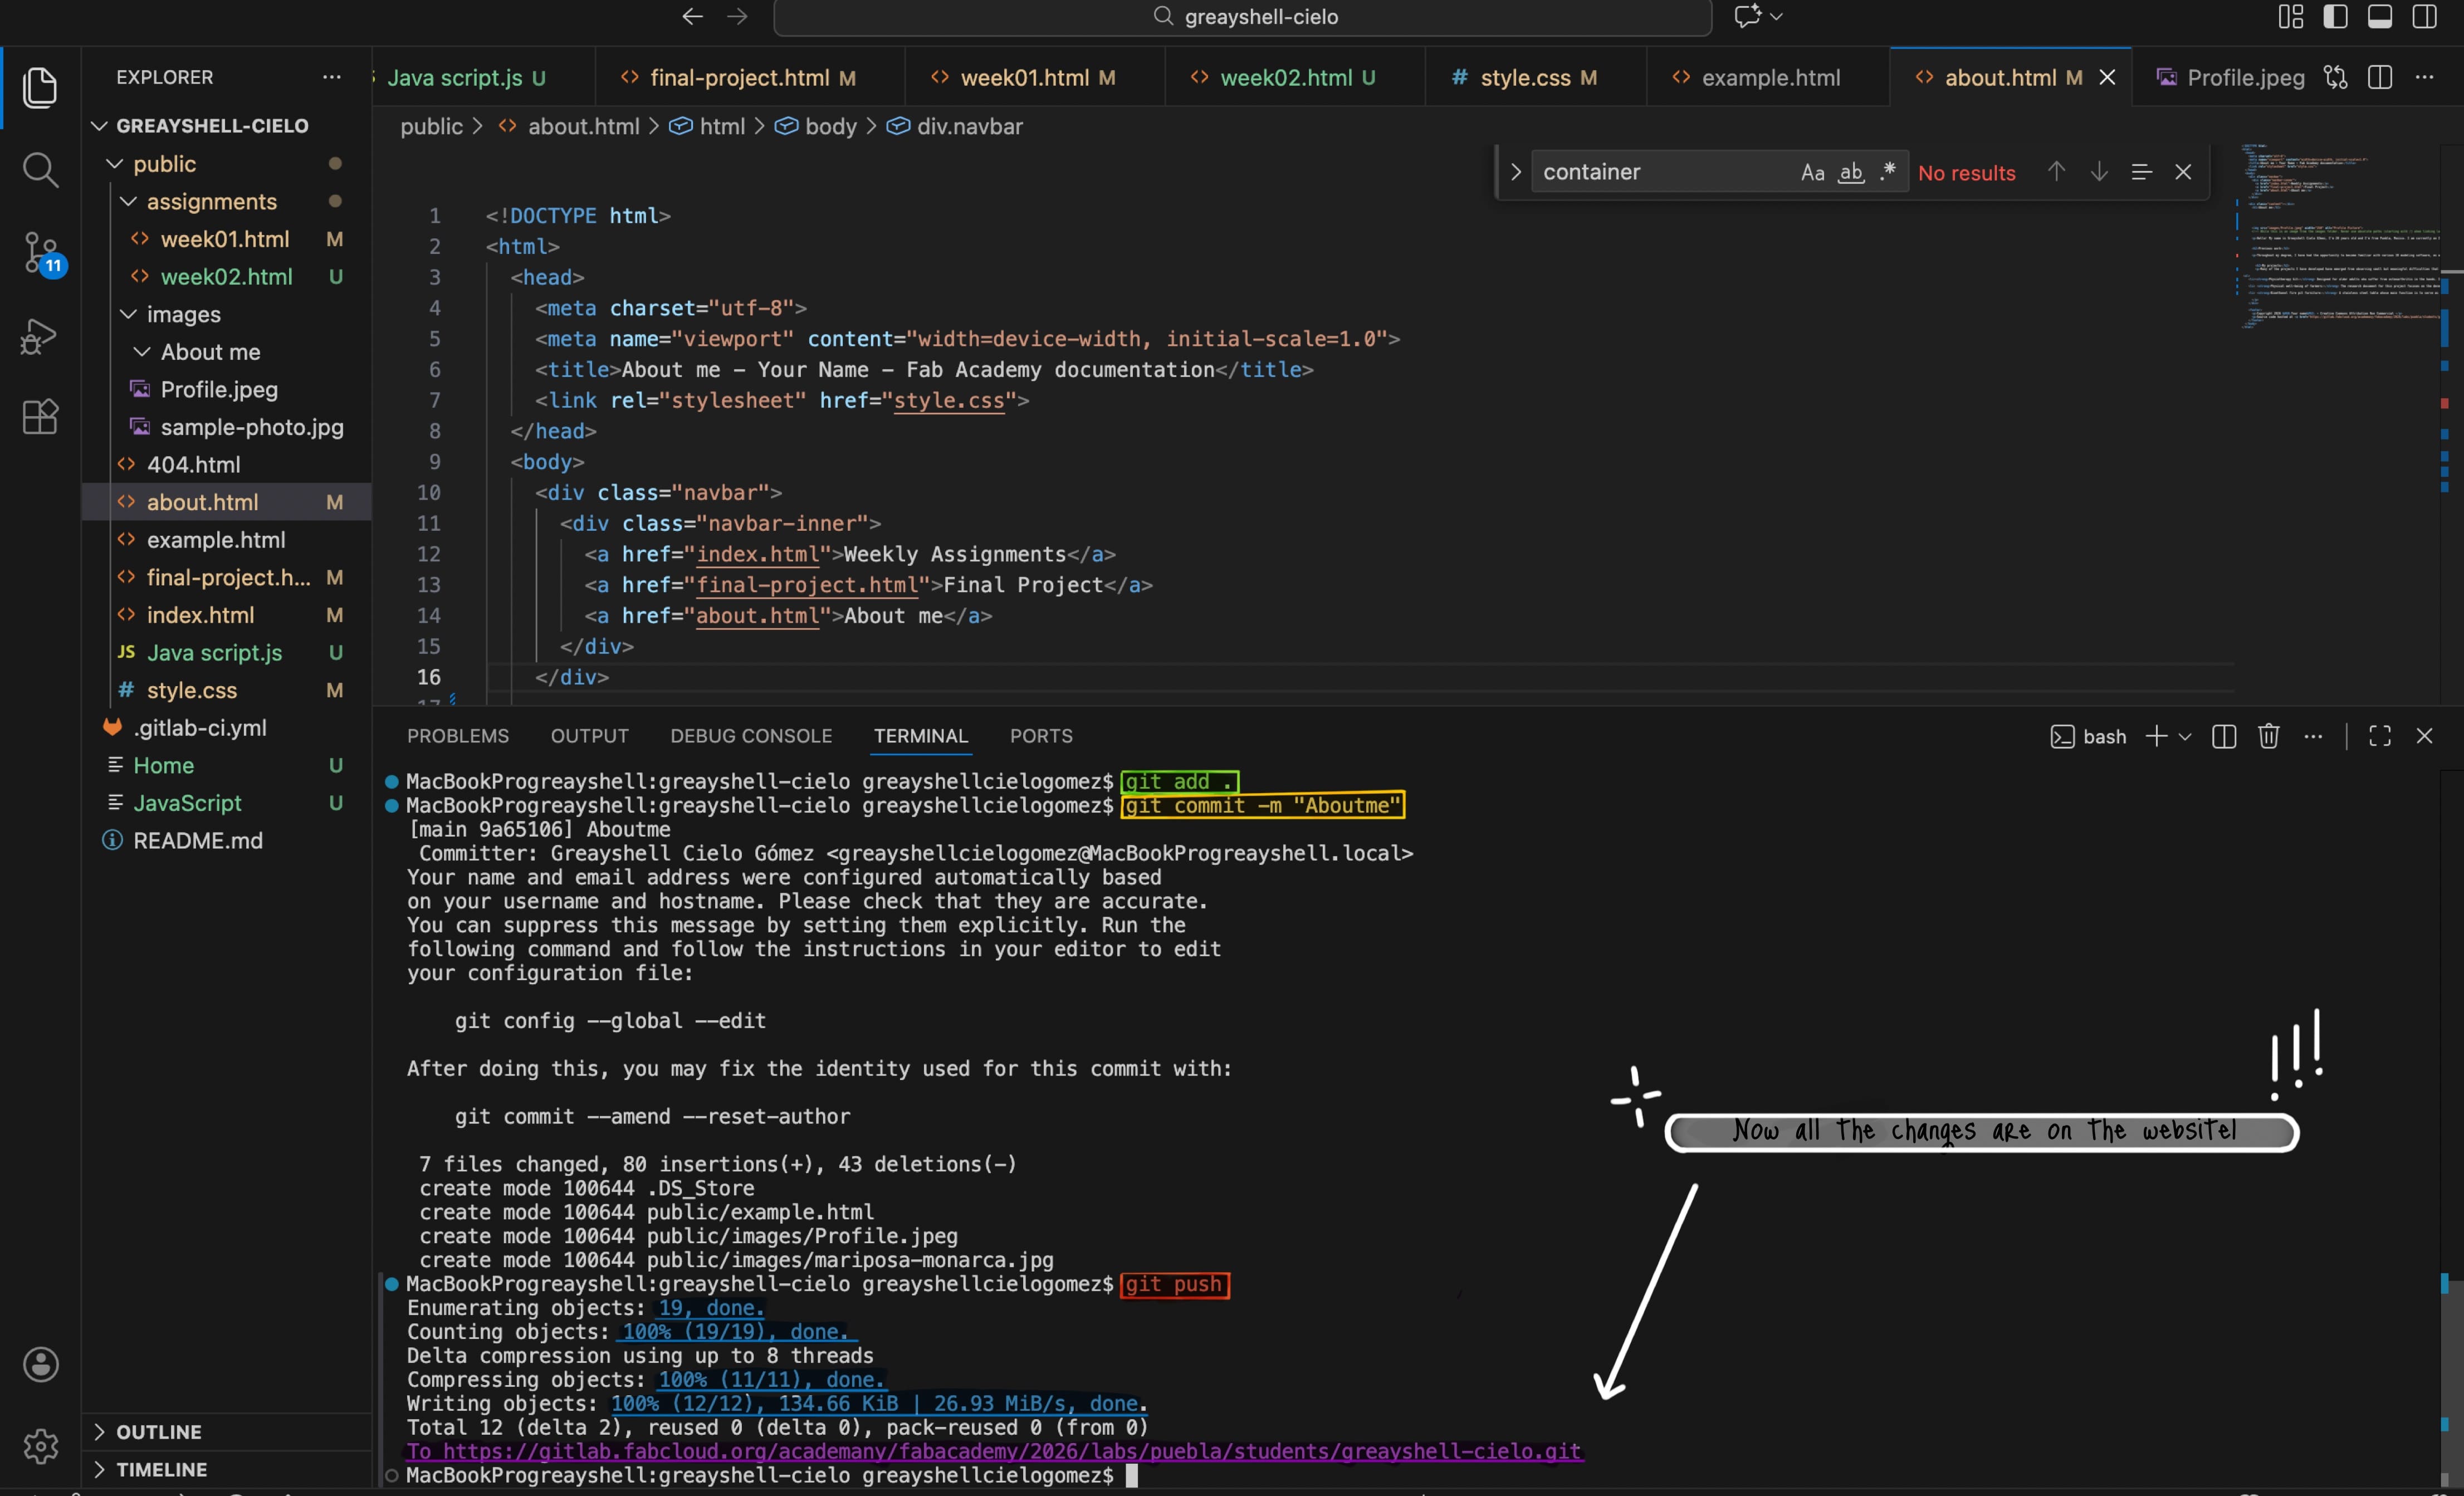This screenshot has width=2464, height=1496.
Task: Open the Search view in sidebar
Action: [41, 170]
